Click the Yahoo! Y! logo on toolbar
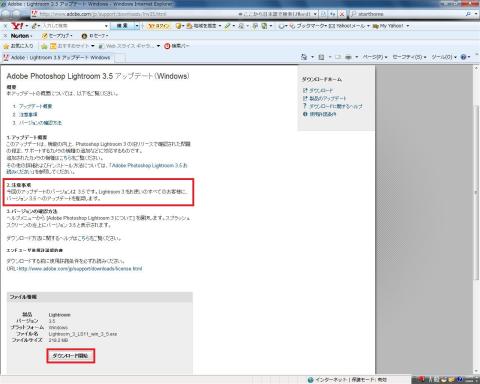Viewport: 480px width, 384px height. pos(17,26)
